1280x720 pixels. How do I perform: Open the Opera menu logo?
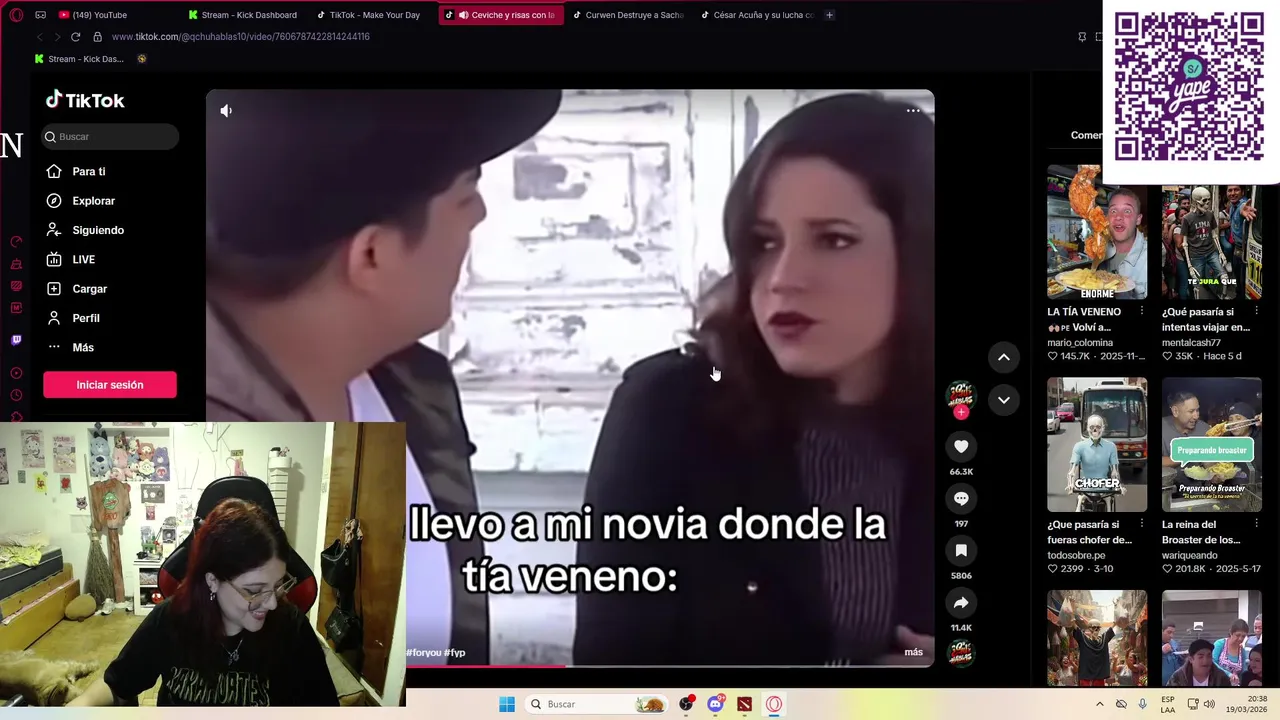tap(16, 15)
